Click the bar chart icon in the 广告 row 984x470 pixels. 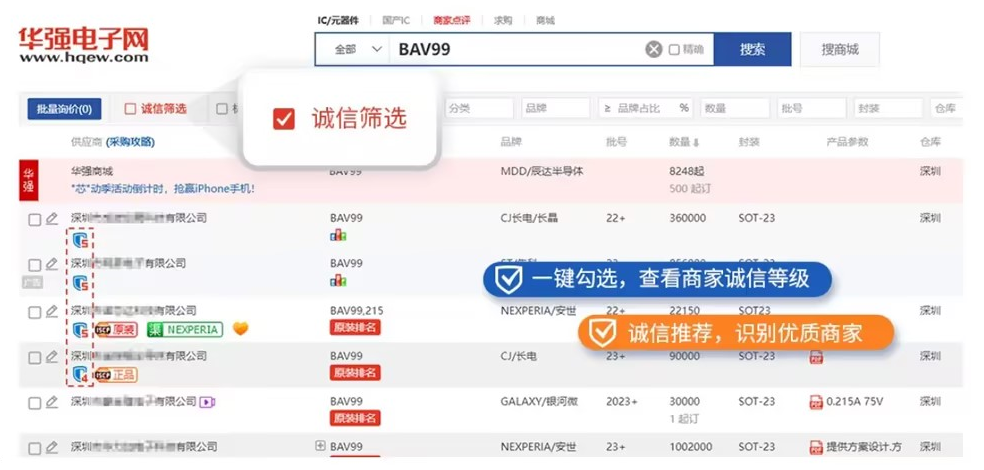[x=338, y=280]
